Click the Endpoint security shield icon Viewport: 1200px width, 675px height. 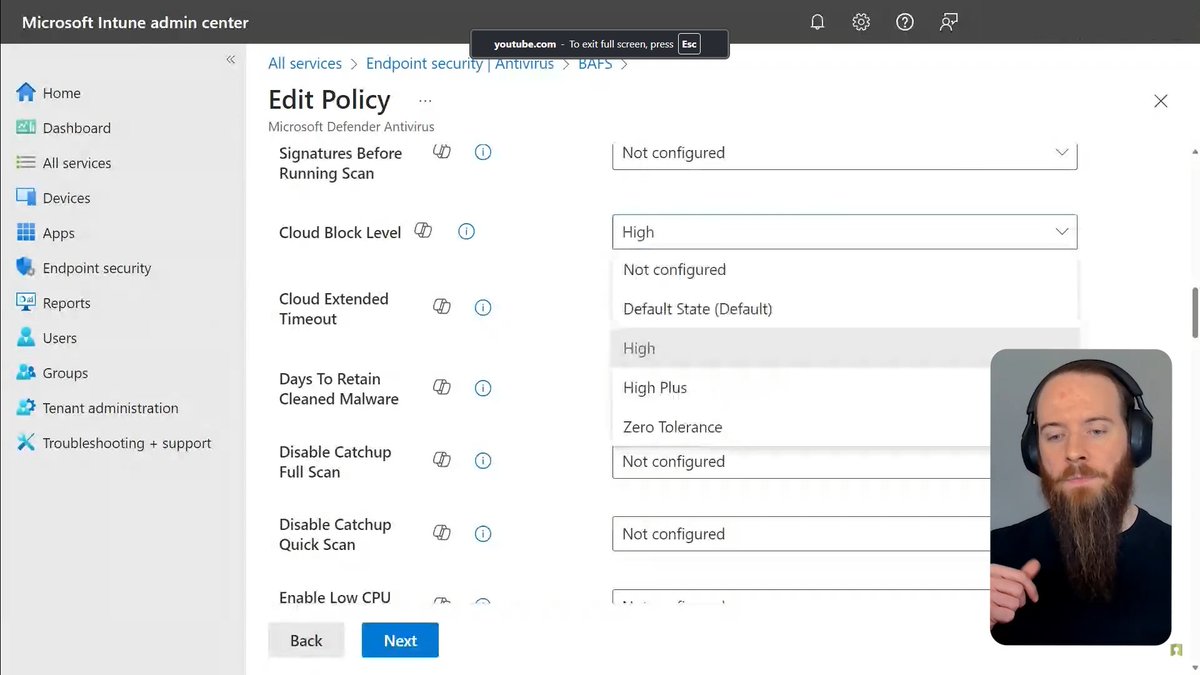click(26, 268)
